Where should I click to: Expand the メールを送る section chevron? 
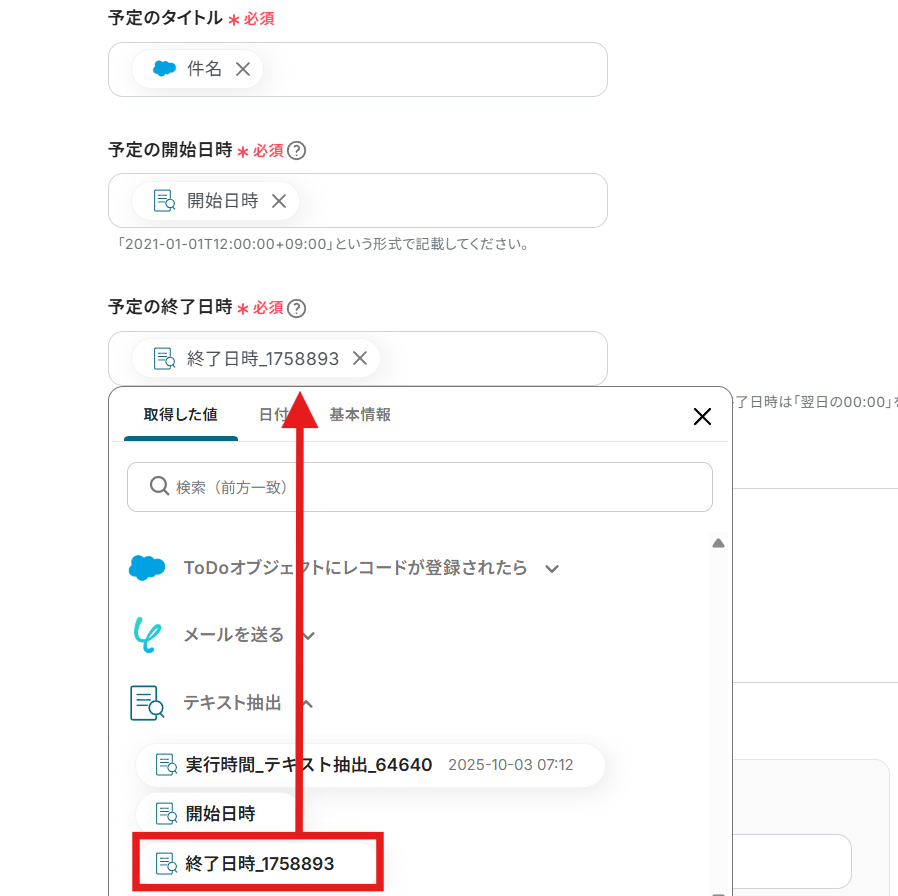309,636
